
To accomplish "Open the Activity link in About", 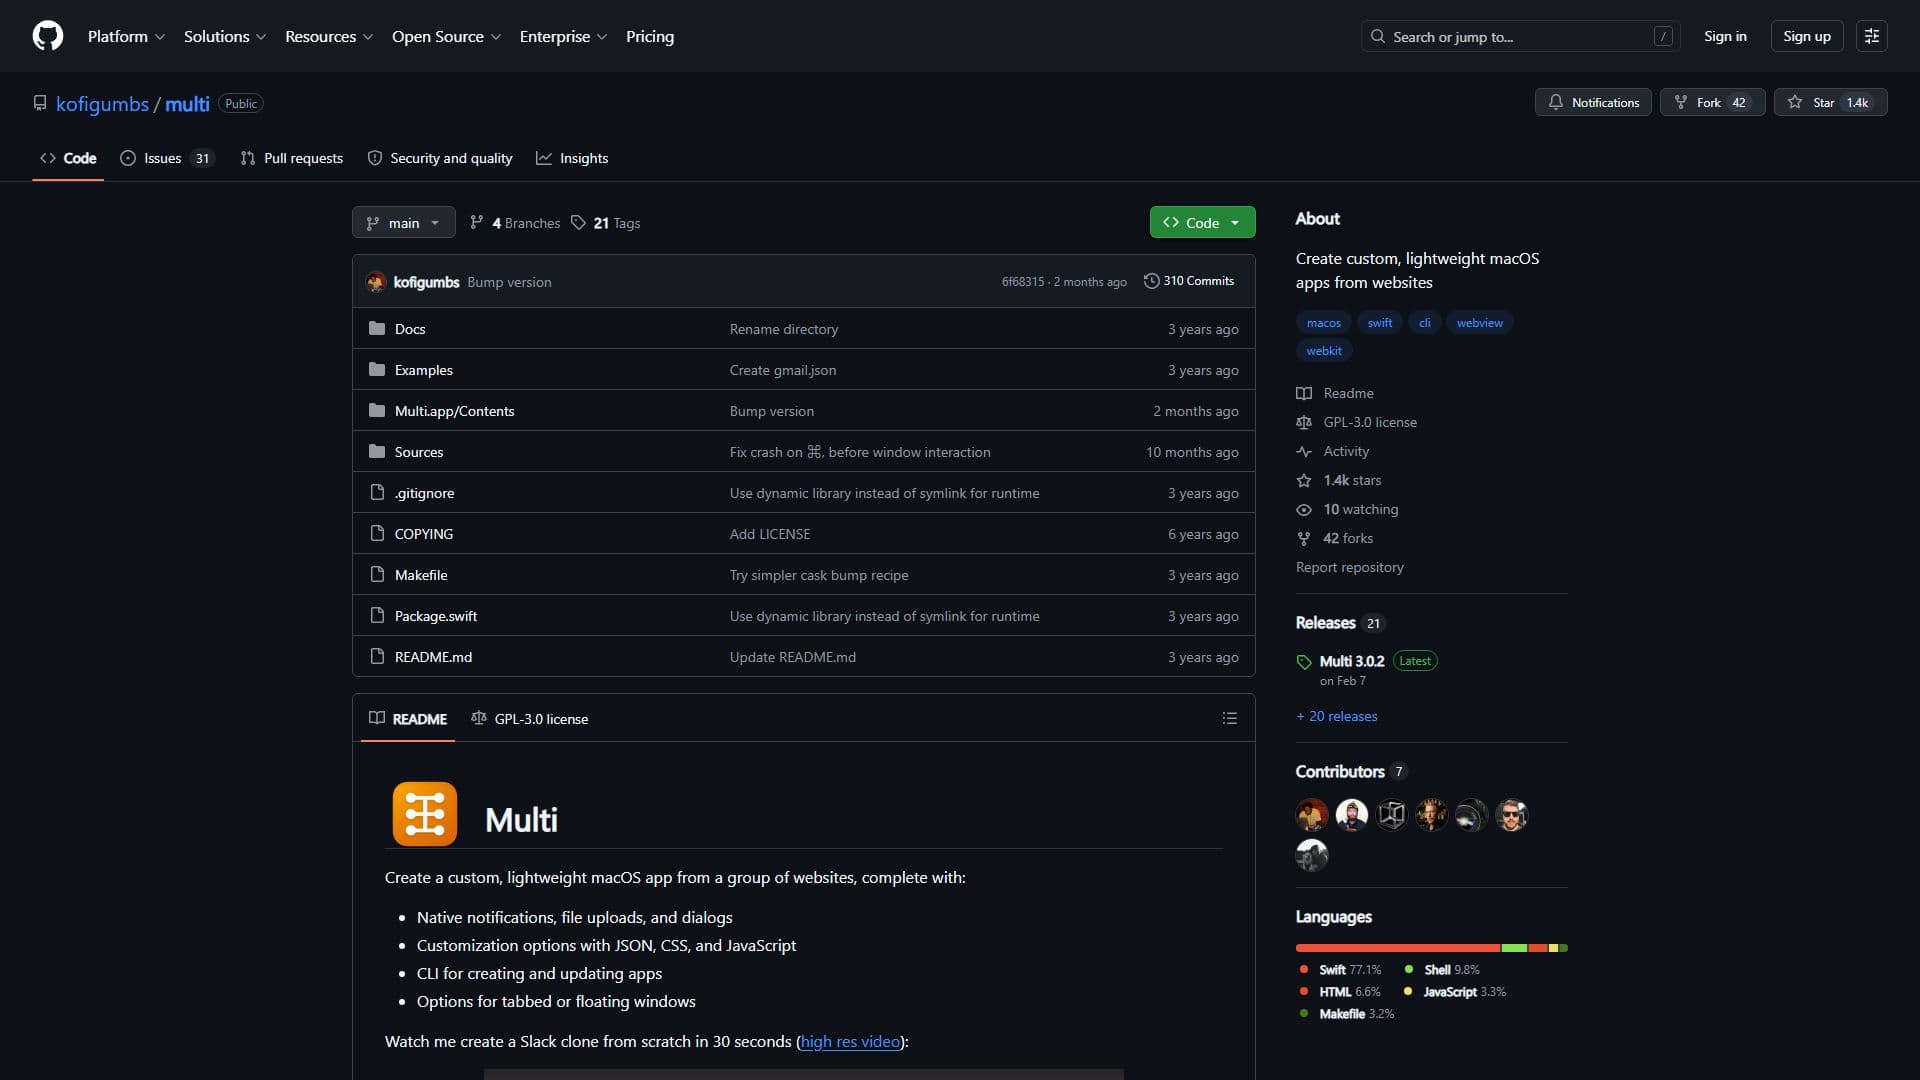I will tap(1346, 451).
